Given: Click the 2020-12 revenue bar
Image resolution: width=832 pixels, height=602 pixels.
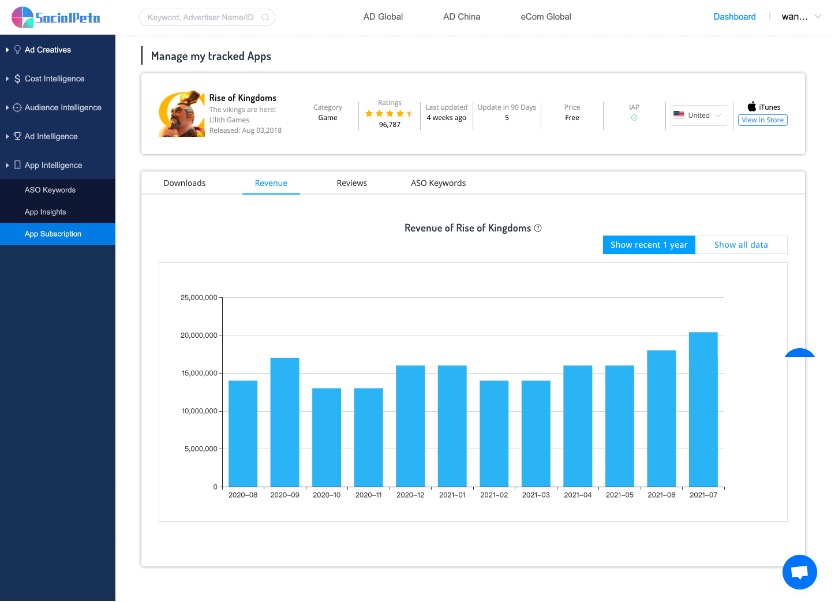Looking at the screenshot, I should 410,426.
